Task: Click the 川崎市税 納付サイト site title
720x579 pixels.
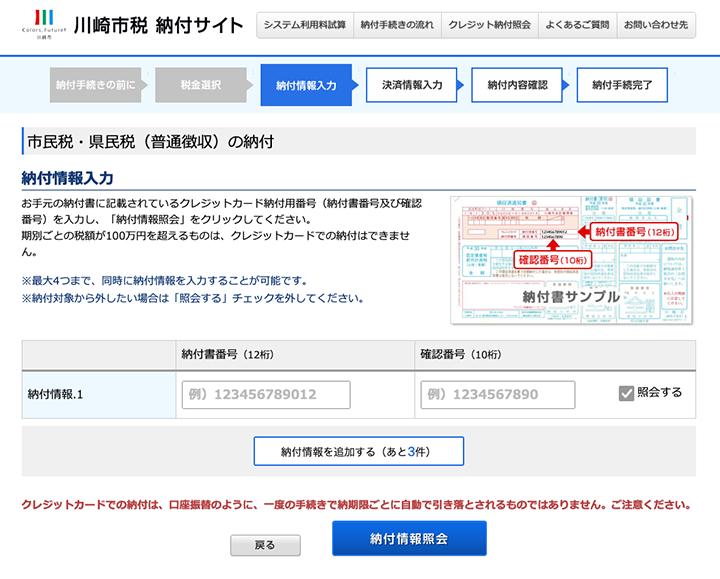Action: click(158, 25)
